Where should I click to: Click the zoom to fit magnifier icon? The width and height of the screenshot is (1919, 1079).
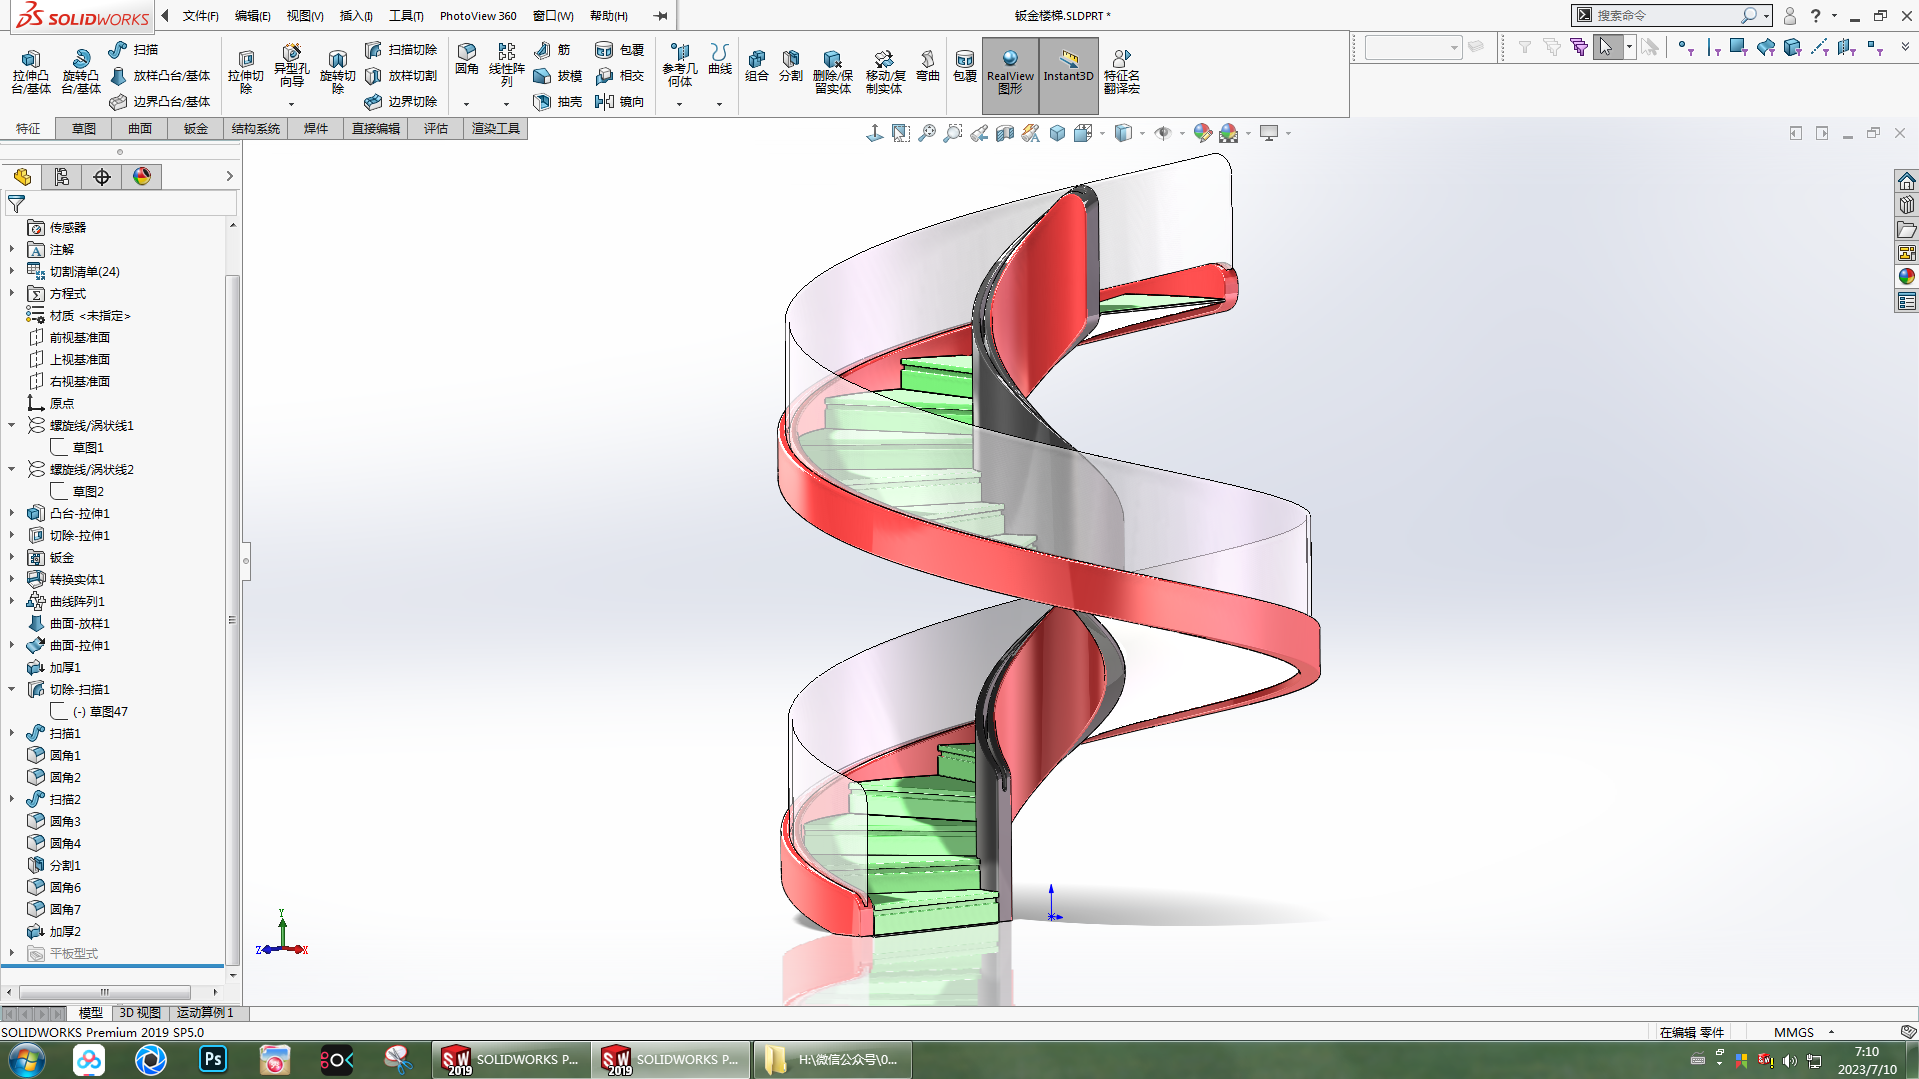927,133
